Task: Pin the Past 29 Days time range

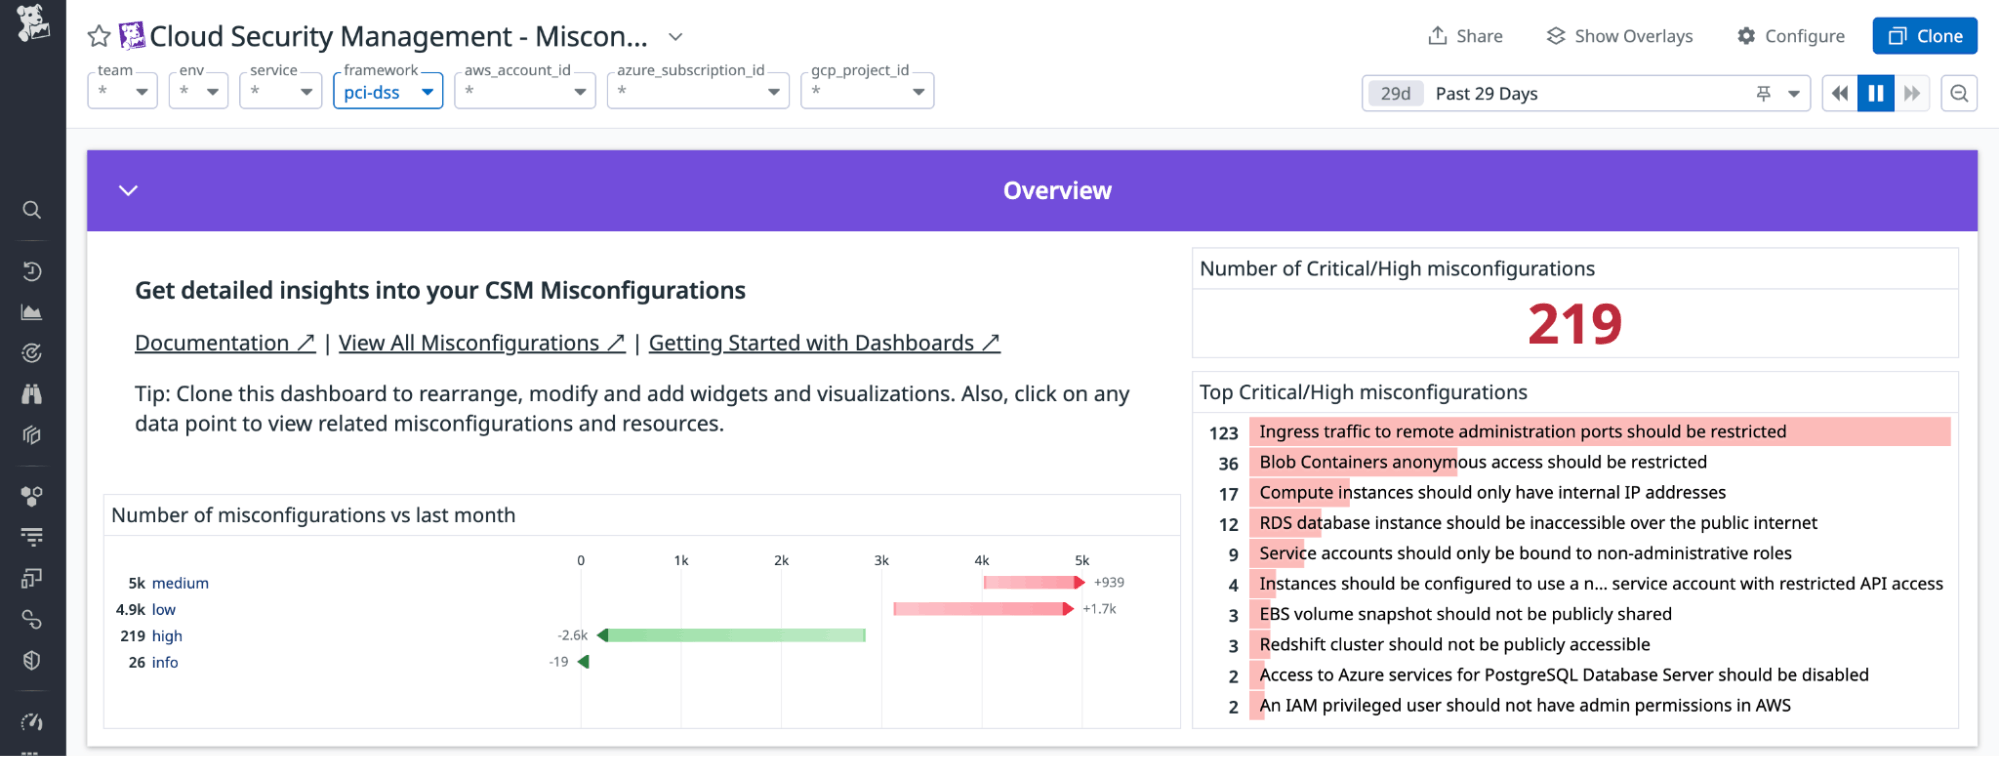Action: (x=1763, y=93)
